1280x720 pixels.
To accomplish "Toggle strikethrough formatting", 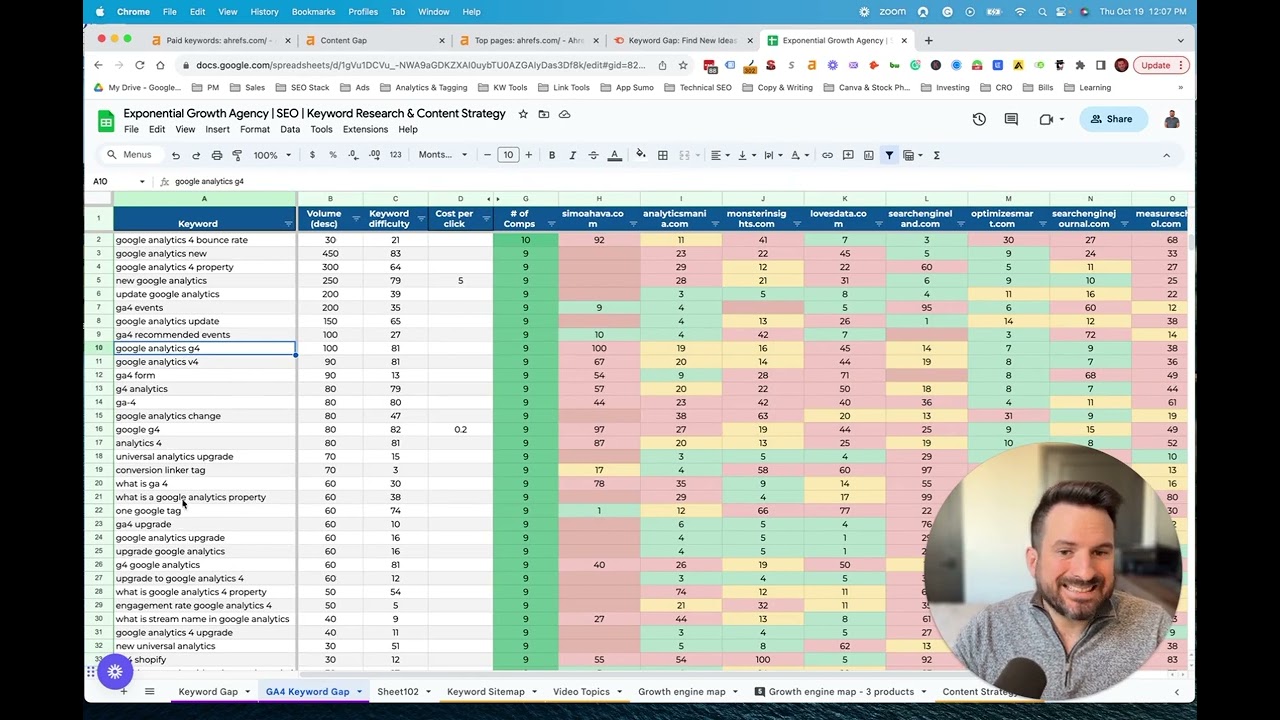I will point(593,155).
